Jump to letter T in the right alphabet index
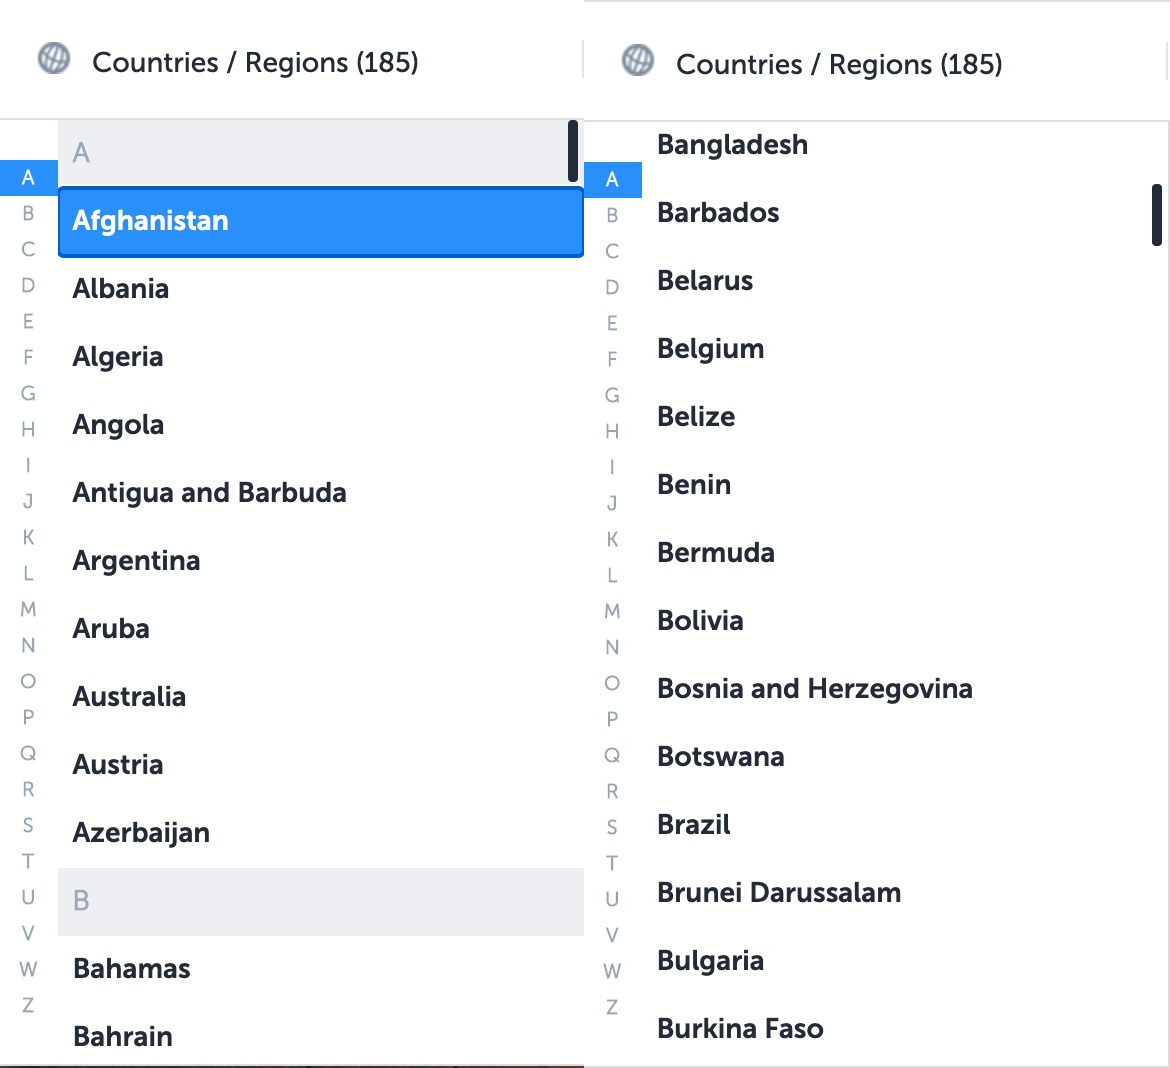 (611, 863)
